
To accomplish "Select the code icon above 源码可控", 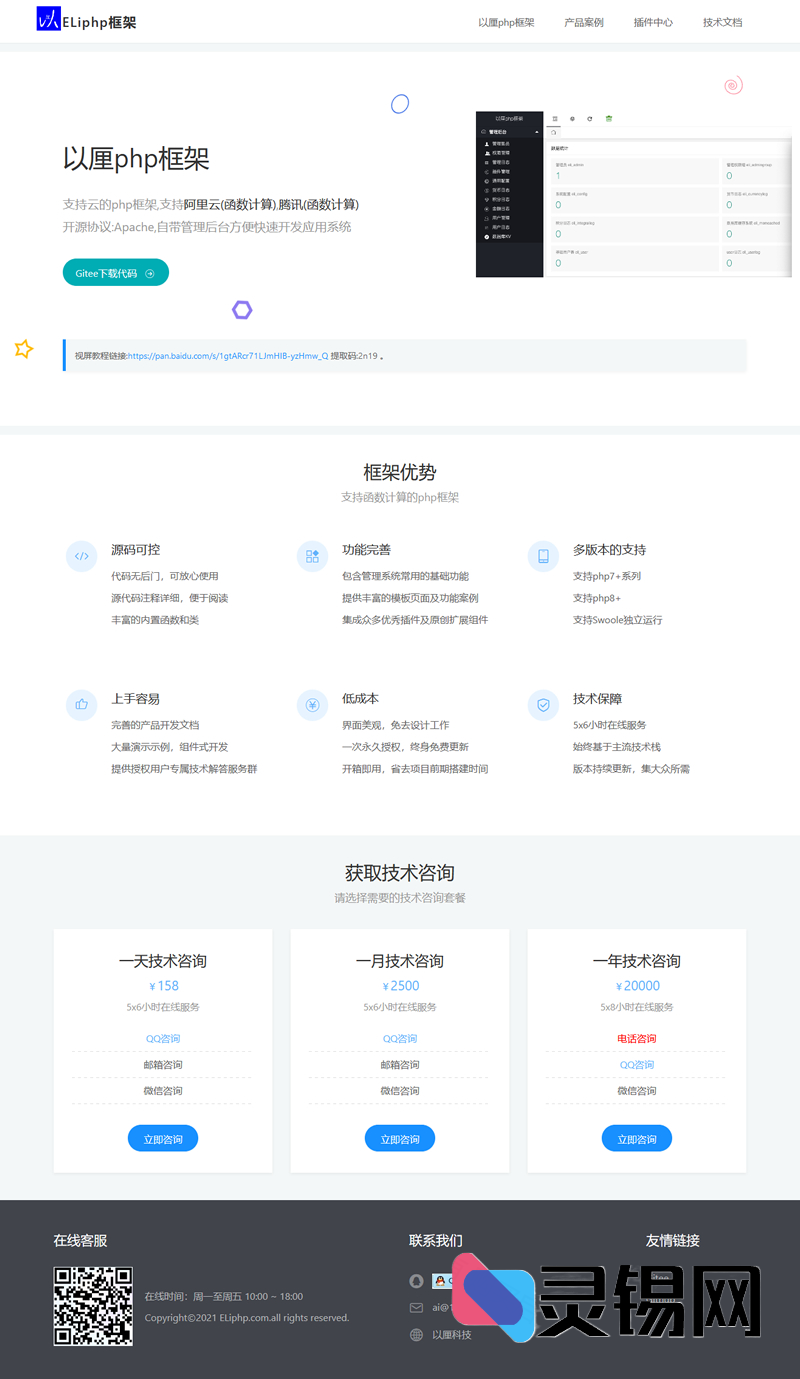I will click(x=81, y=556).
